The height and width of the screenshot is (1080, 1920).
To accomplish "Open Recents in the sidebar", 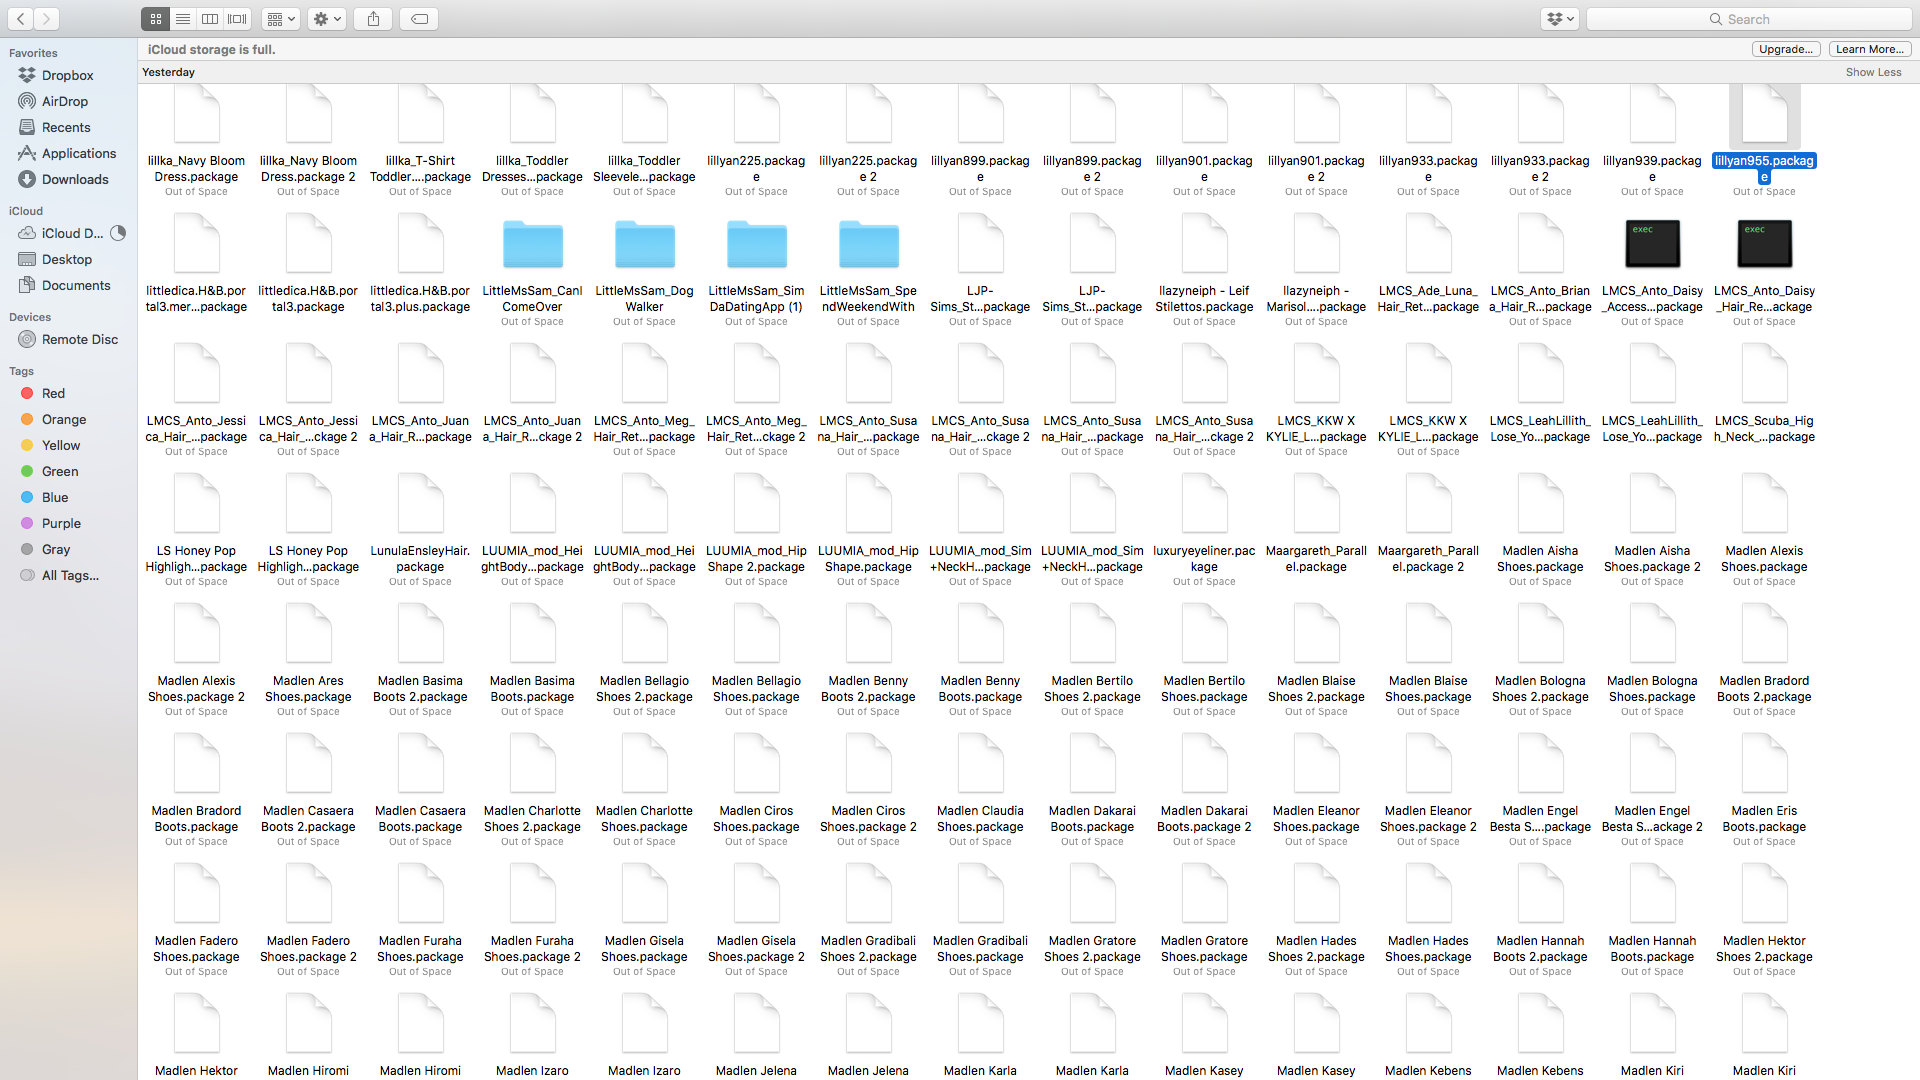I will 66,127.
